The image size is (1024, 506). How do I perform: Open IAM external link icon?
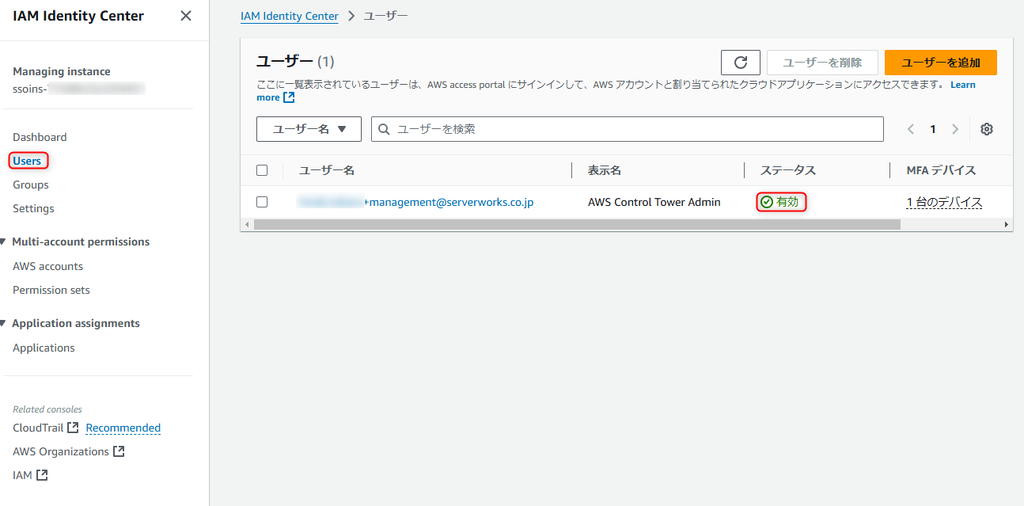click(42, 475)
